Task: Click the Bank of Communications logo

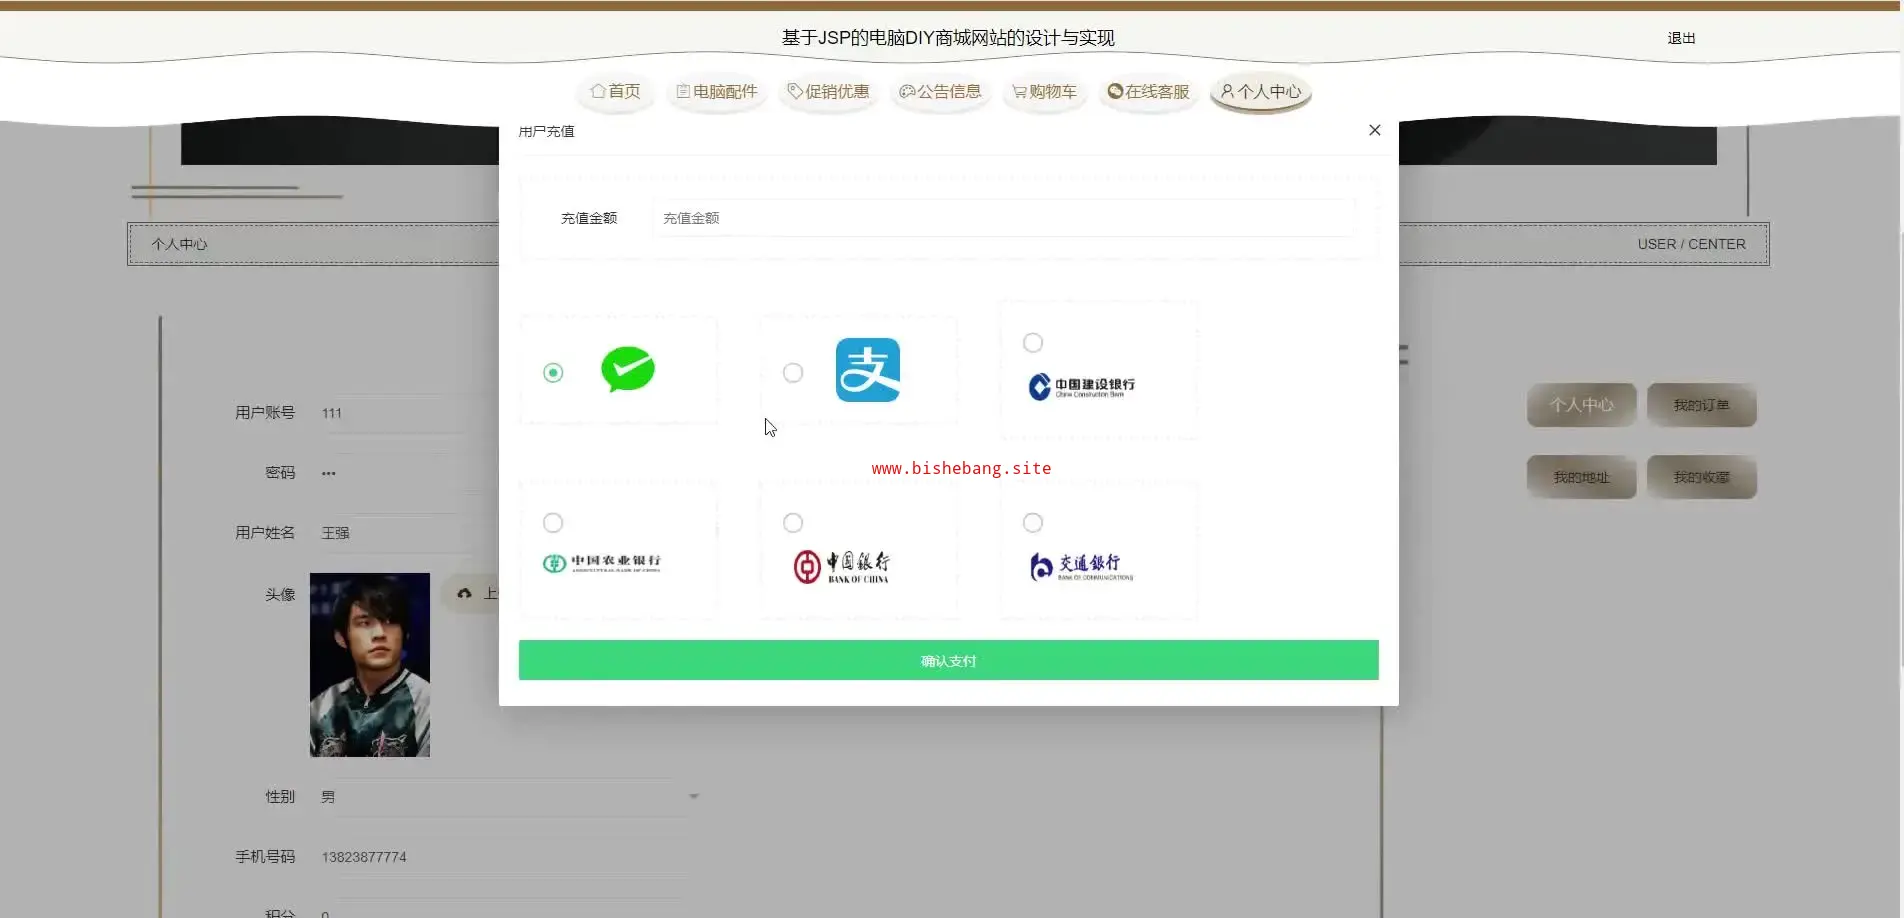Action: pos(1081,567)
